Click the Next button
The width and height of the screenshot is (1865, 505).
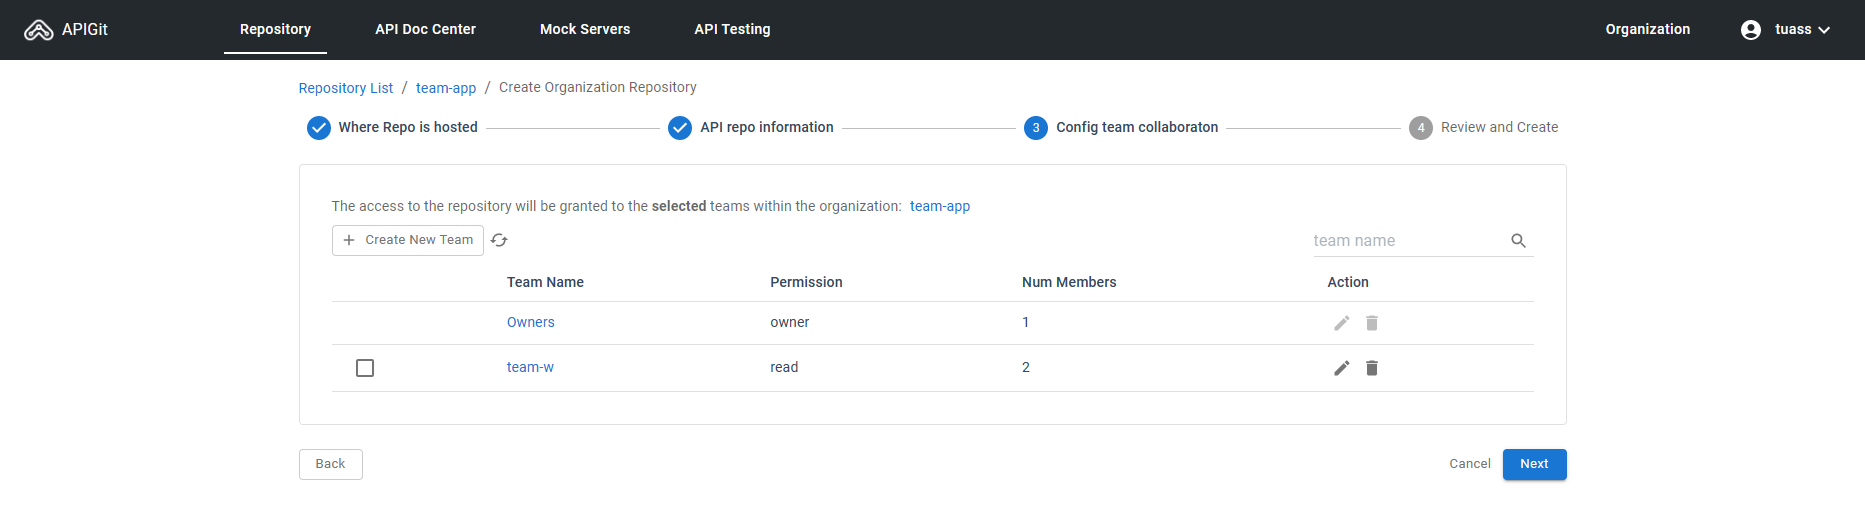point(1534,464)
